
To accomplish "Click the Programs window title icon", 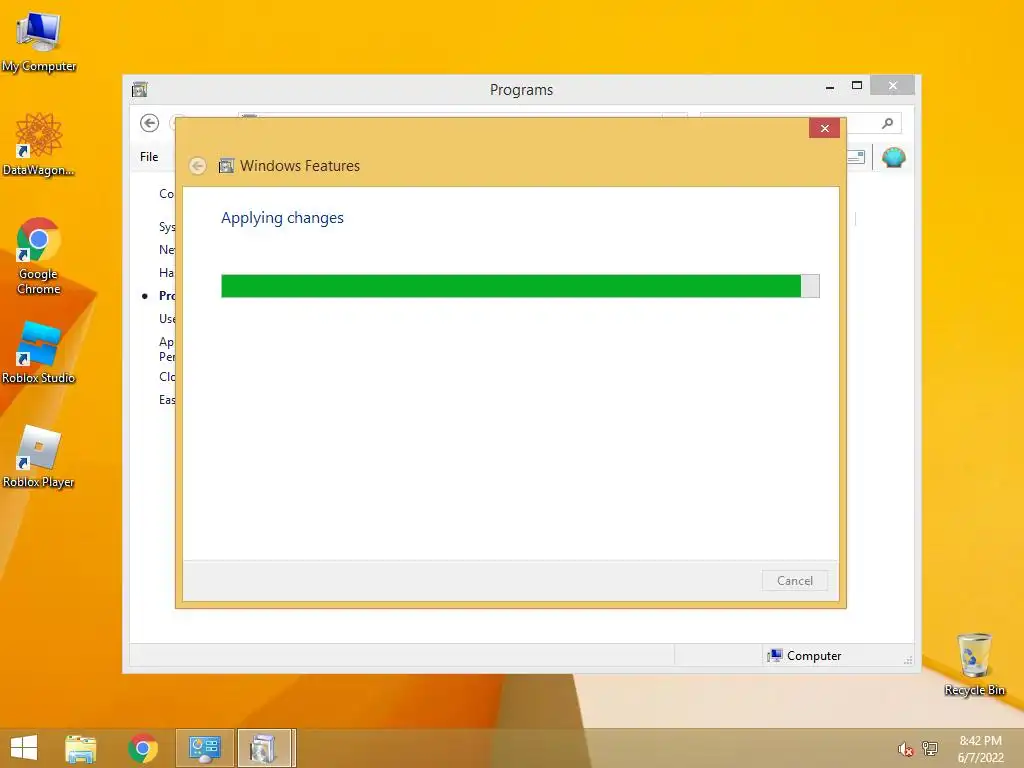I will (140, 89).
